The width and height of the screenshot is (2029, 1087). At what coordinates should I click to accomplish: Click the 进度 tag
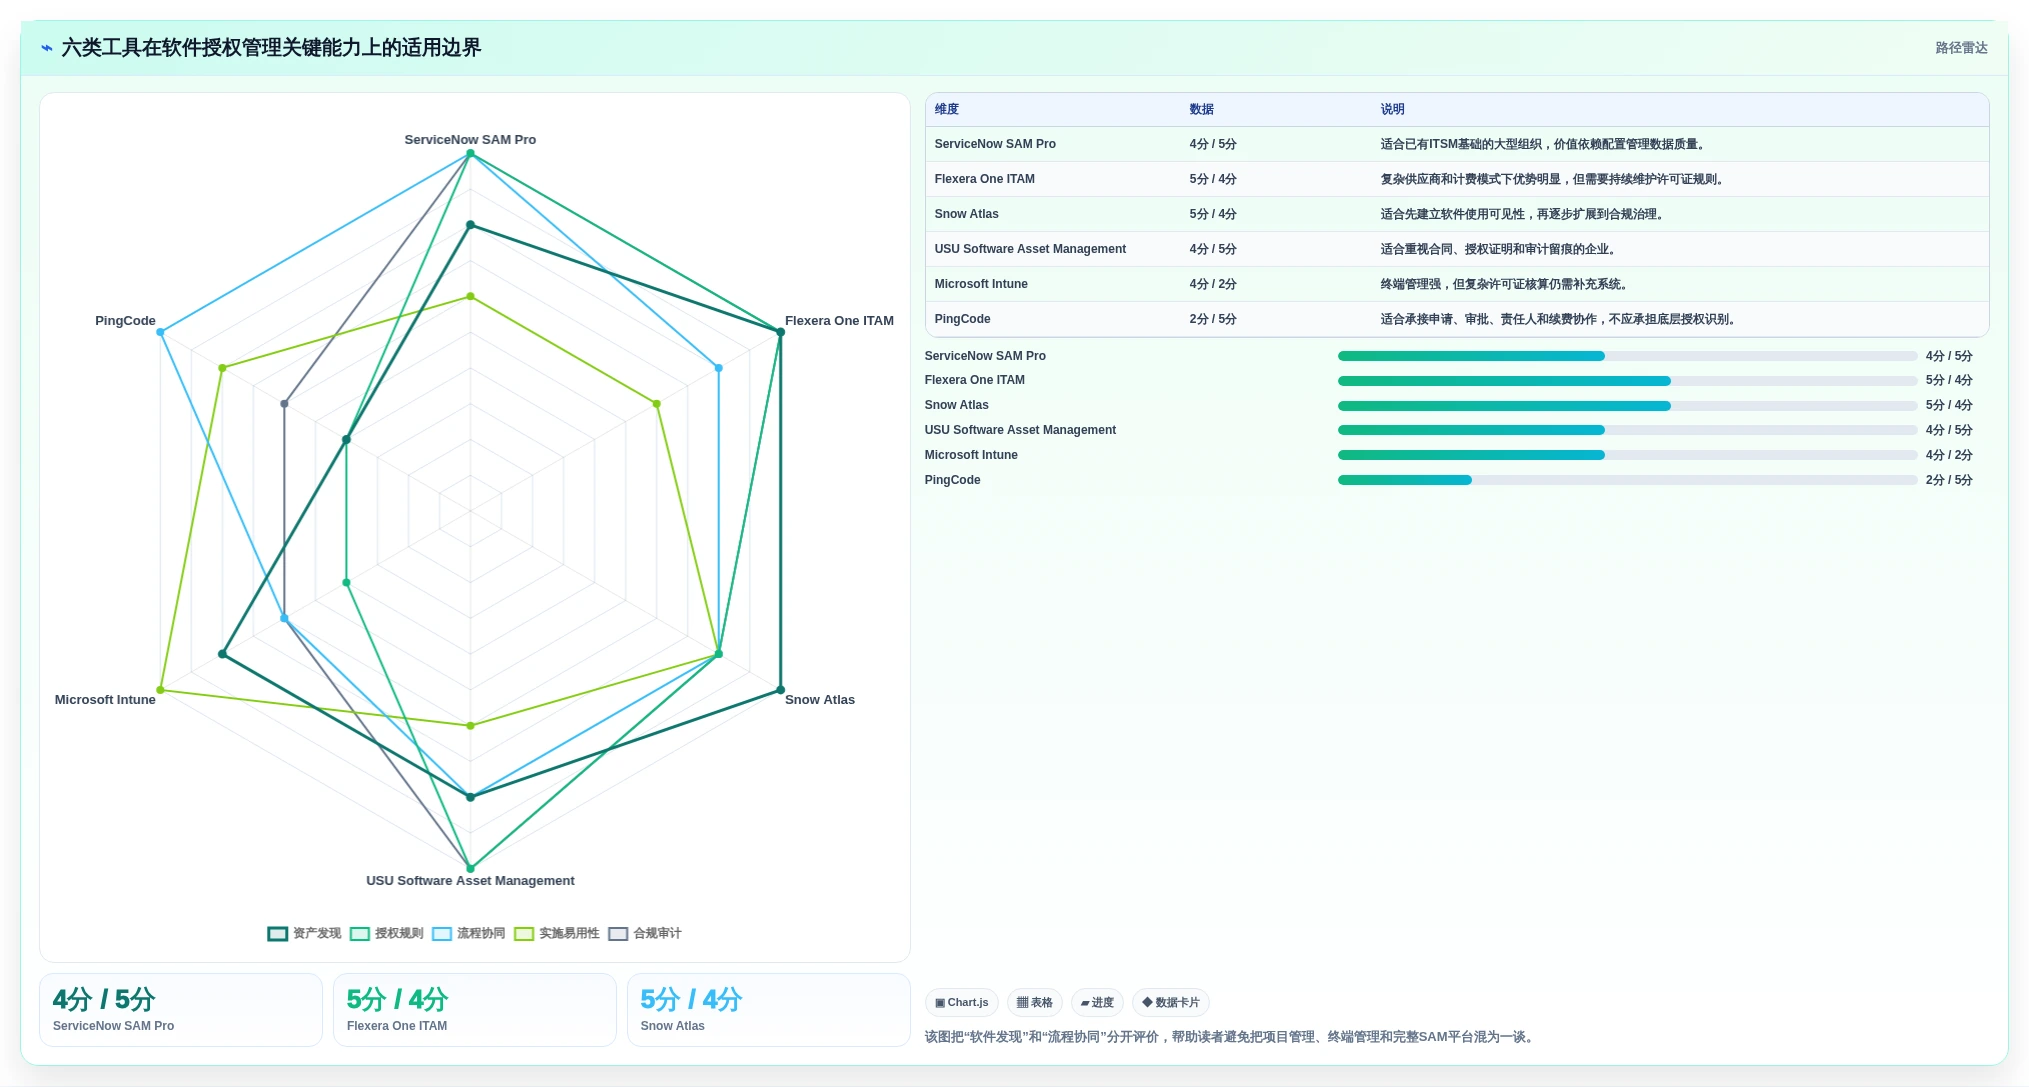tap(1097, 1003)
